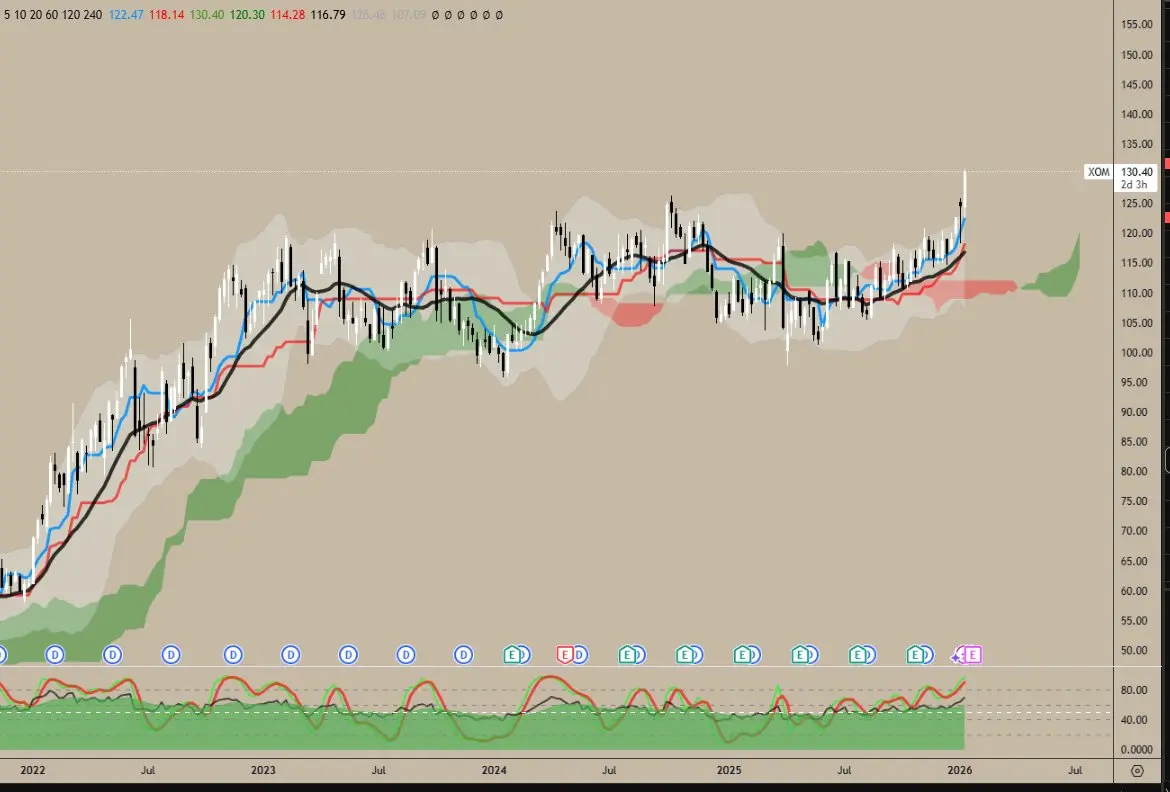Screen dimensions: 1170x792
Task: Click the 145.00 price axis label
Action: (x=1136, y=84)
